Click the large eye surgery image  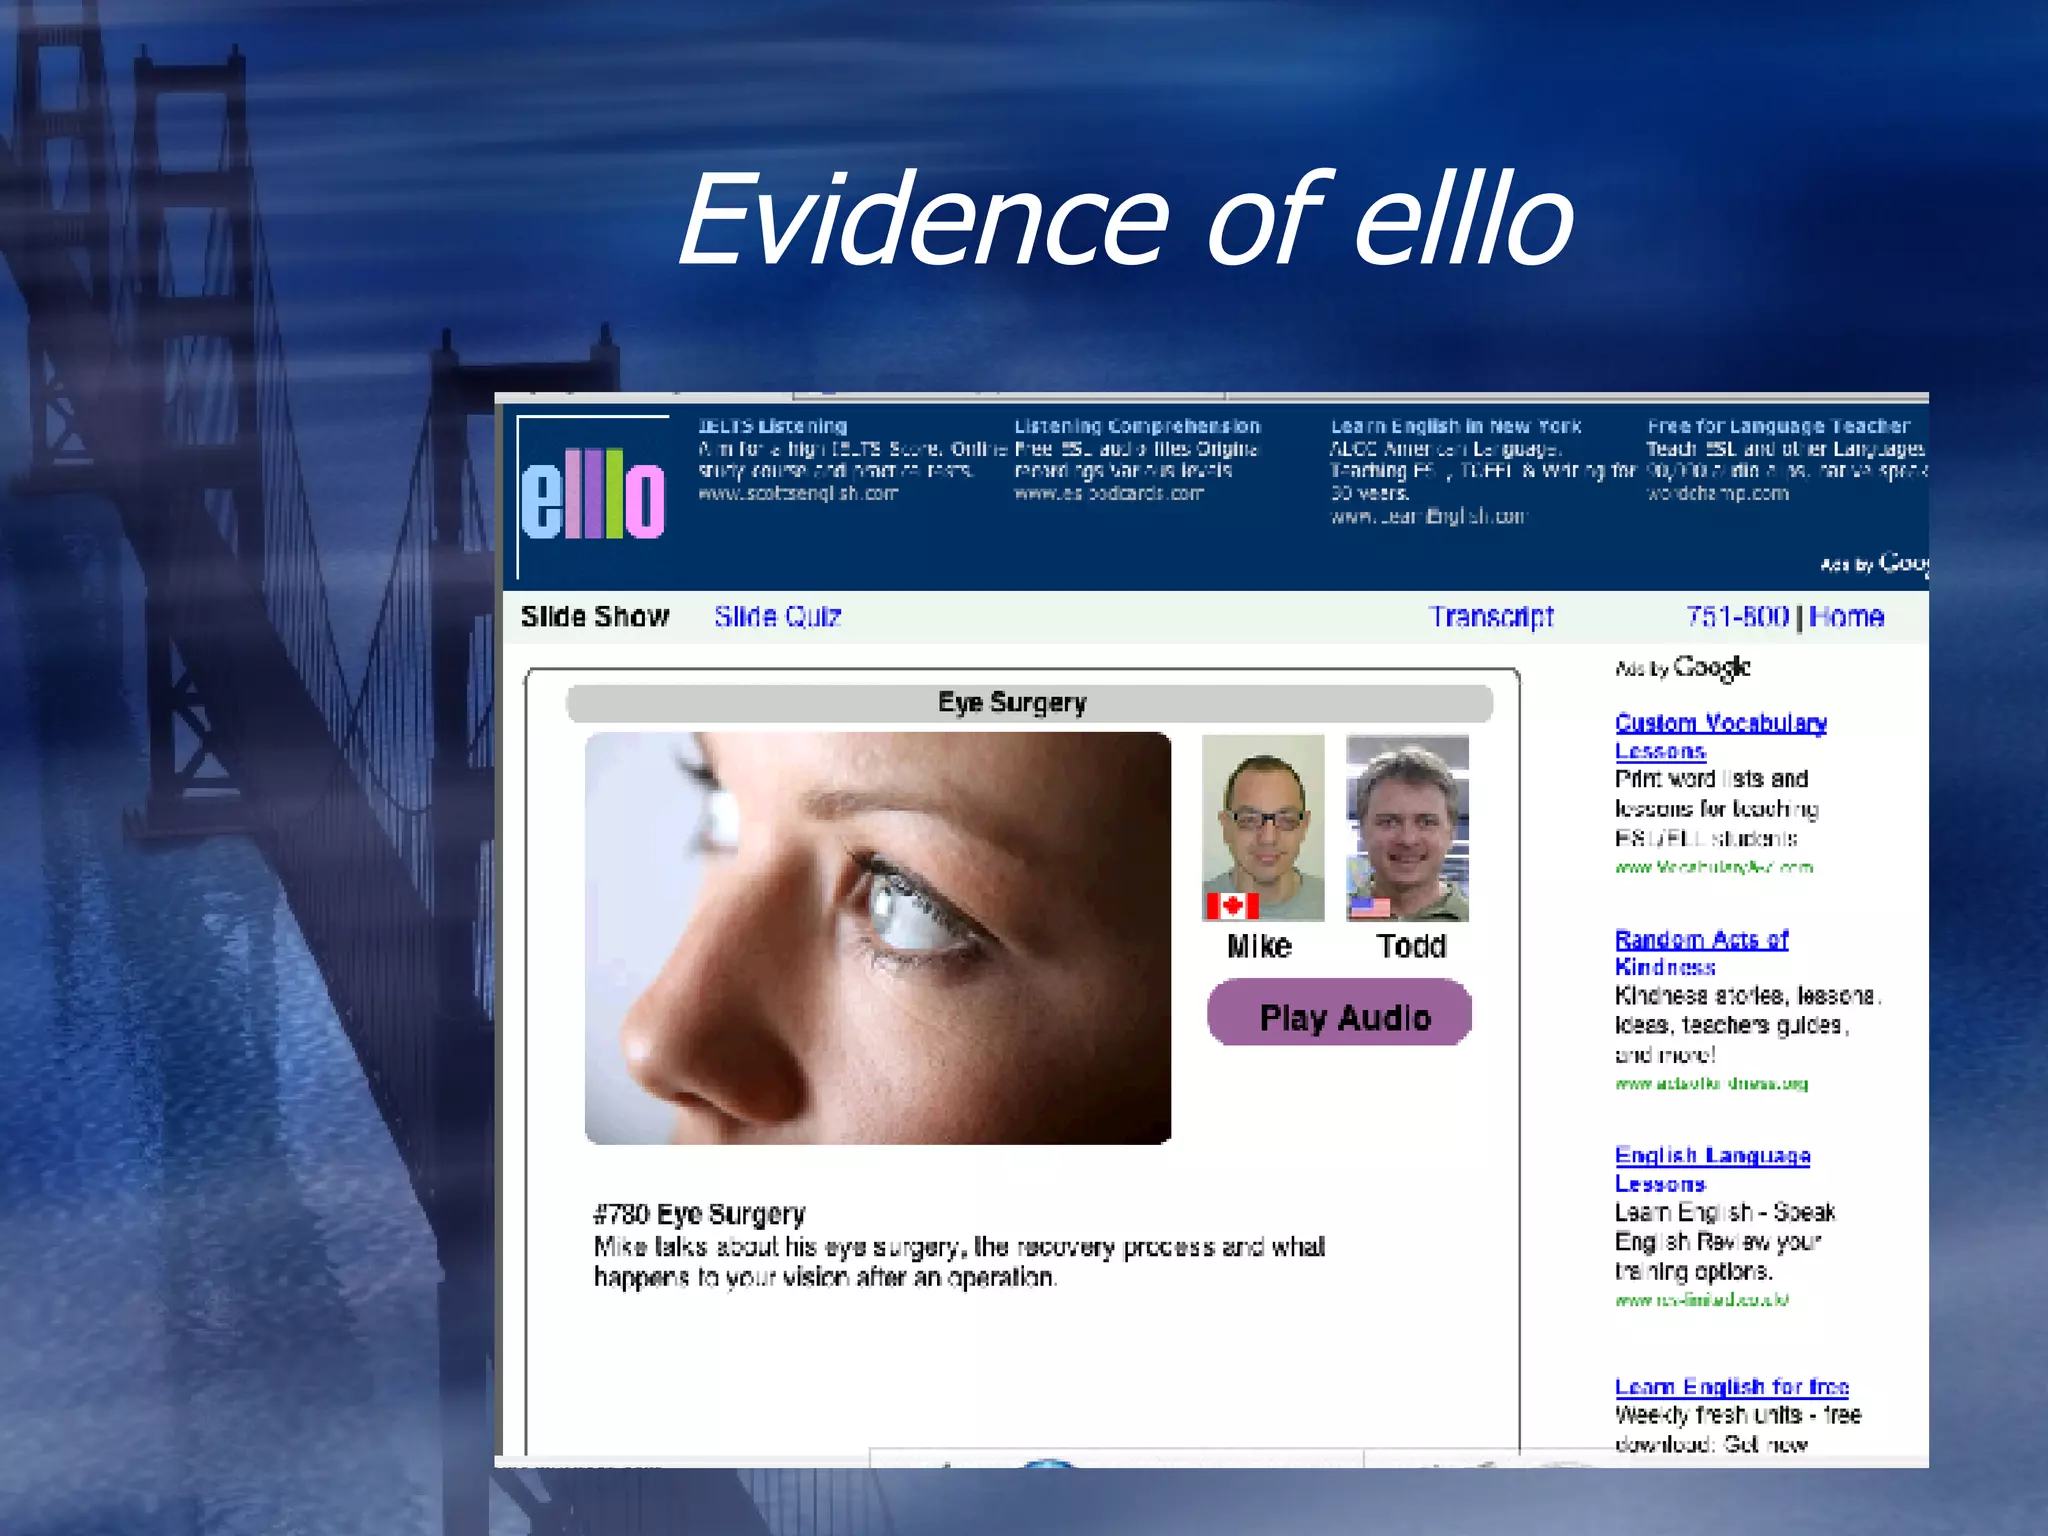[x=877, y=938]
